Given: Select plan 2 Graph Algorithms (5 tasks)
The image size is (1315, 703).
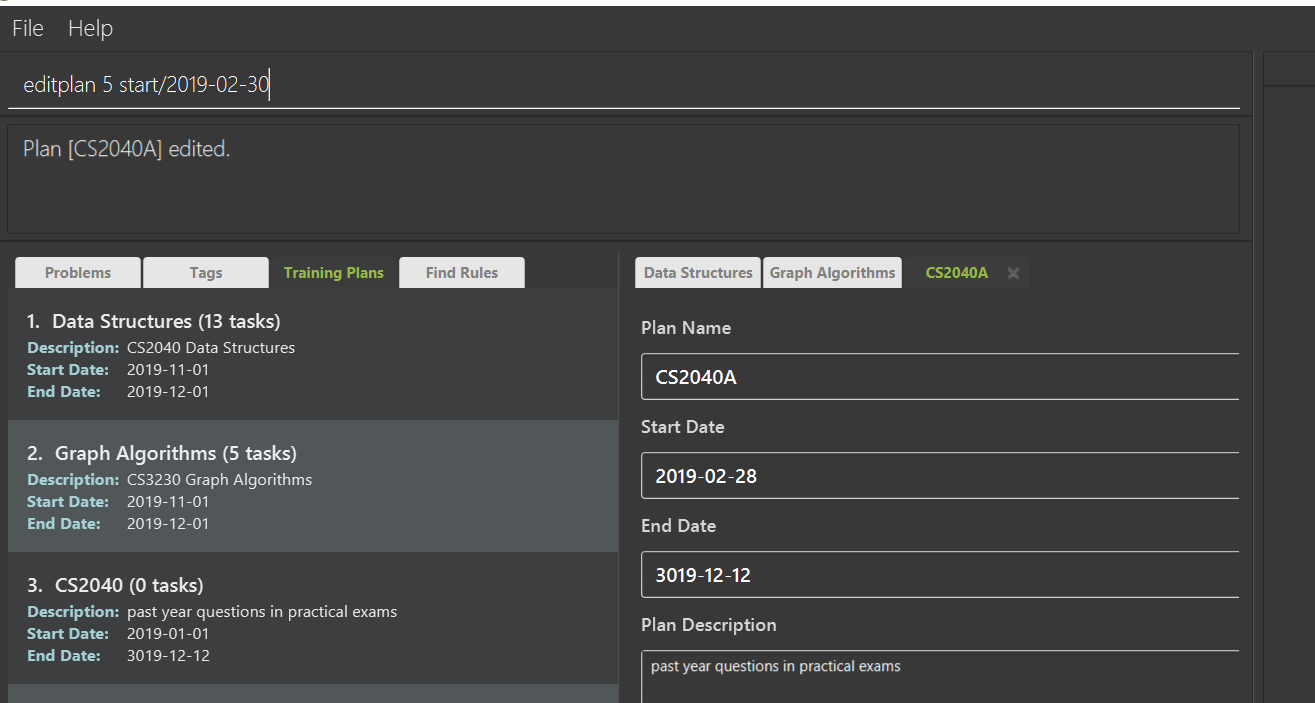Looking at the screenshot, I should tap(313, 486).
